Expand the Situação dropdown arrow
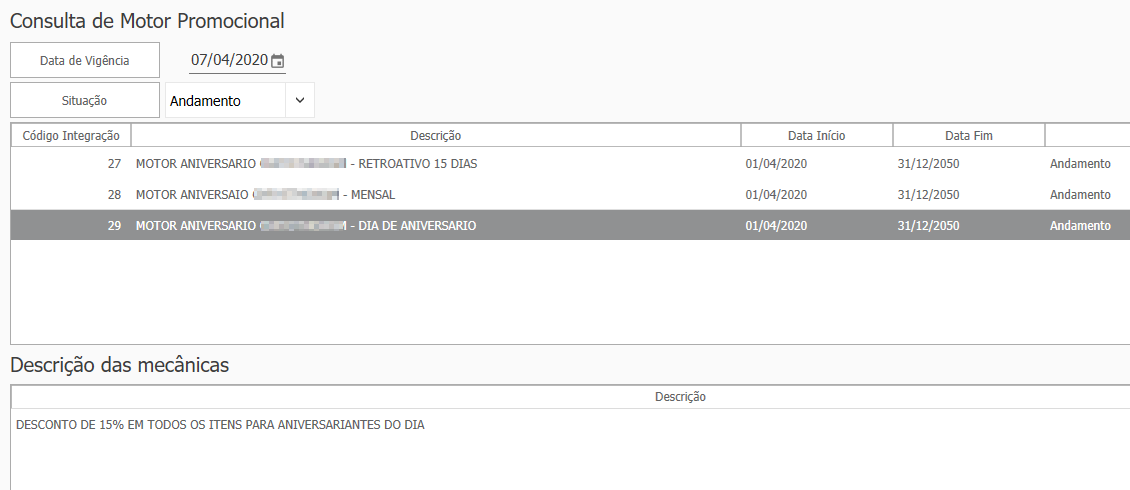1130x490 pixels. pos(299,100)
